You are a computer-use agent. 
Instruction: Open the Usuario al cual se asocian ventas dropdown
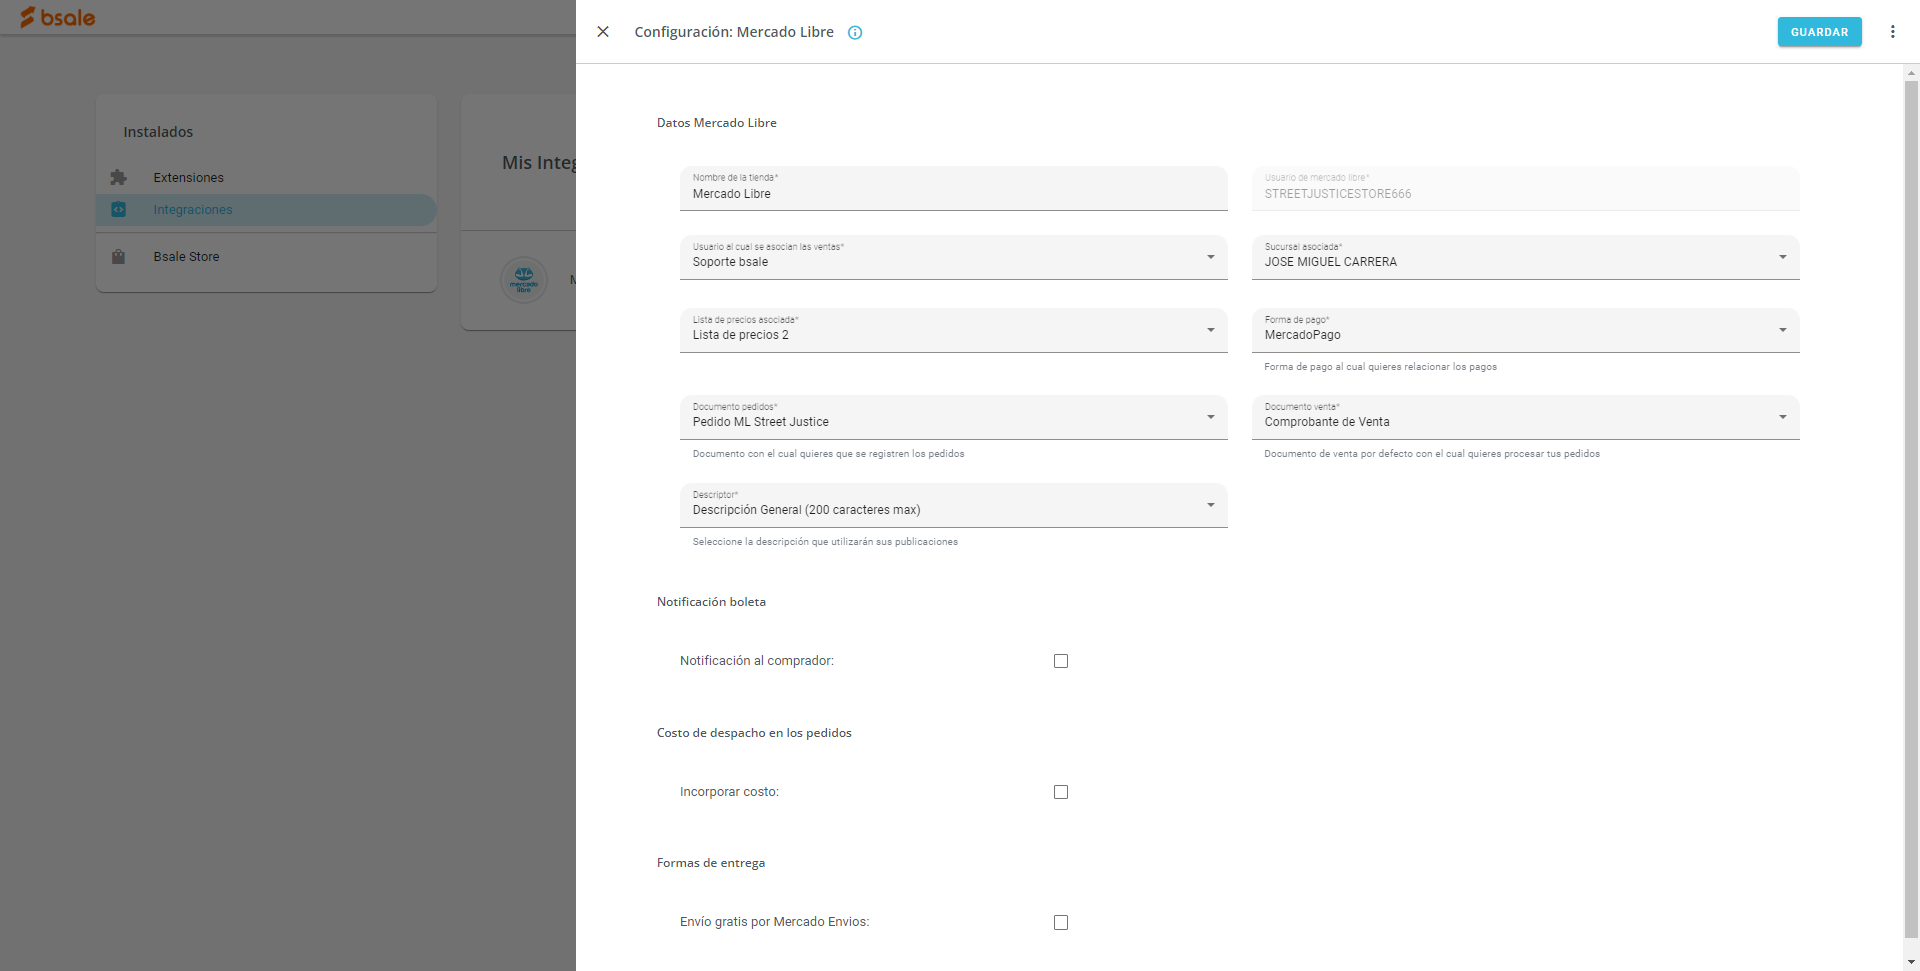coord(953,257)
